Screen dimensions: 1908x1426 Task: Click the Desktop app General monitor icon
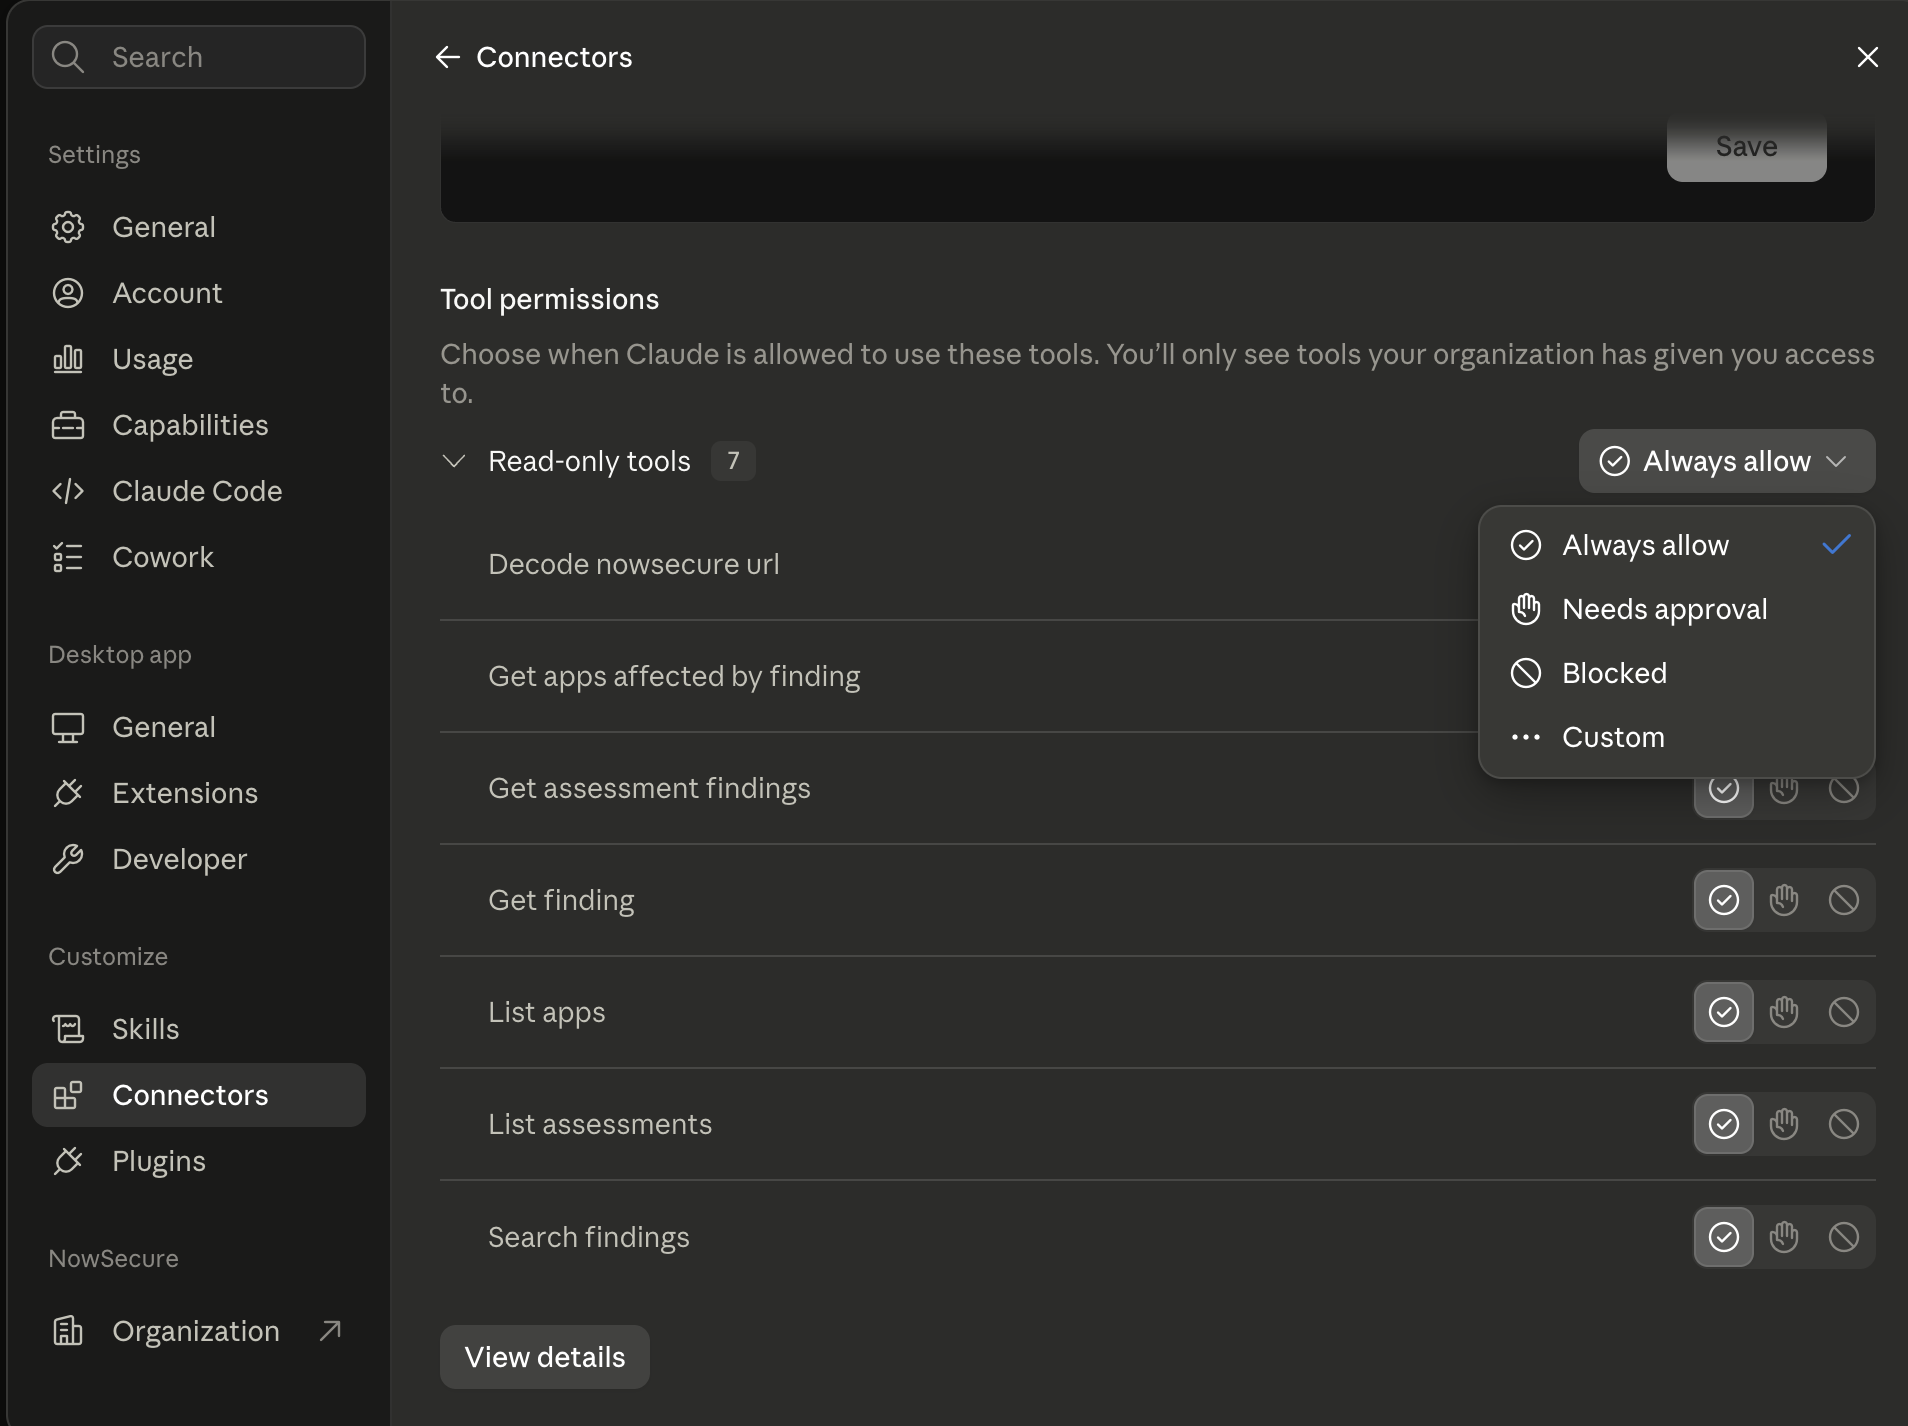click(67, 727)
